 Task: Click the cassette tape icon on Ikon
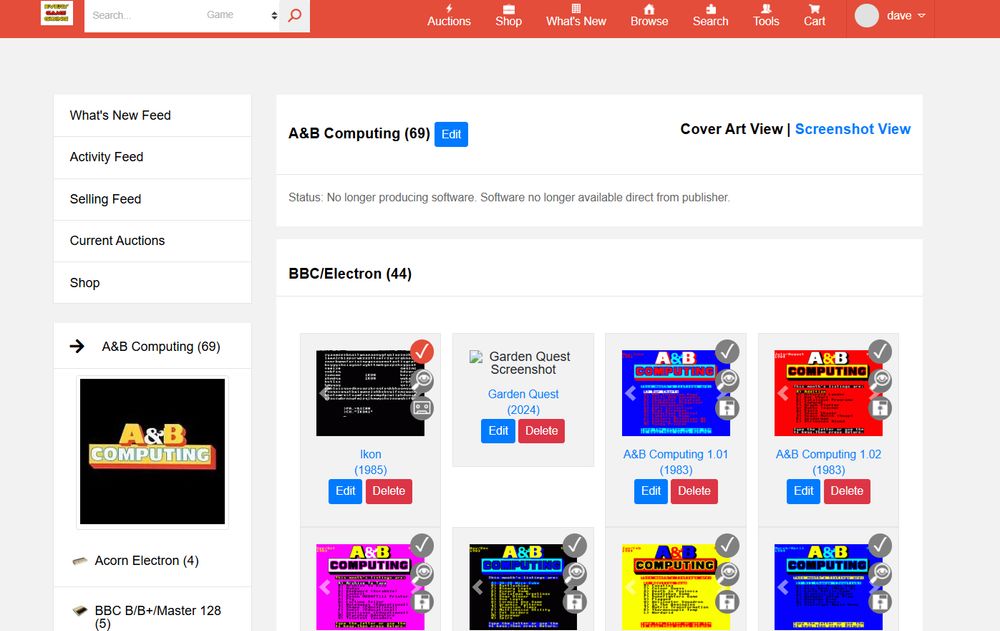422,408
